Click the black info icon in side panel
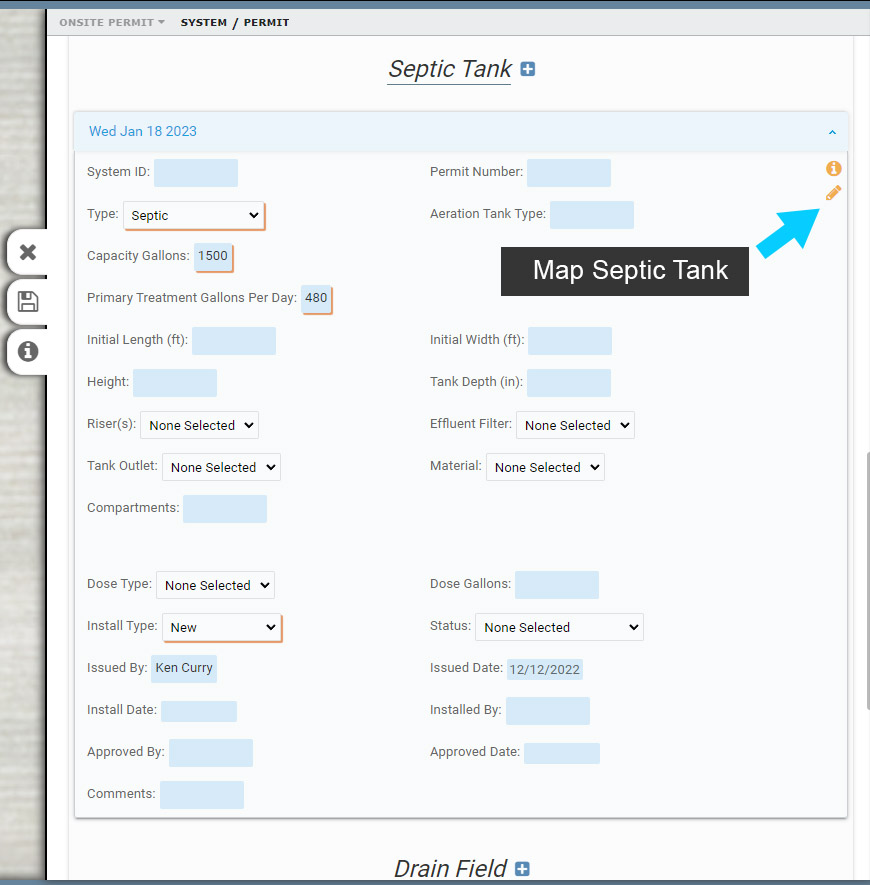Image resolution: width=870 pixels, height=885 pixels. click(x=28, y=351)
